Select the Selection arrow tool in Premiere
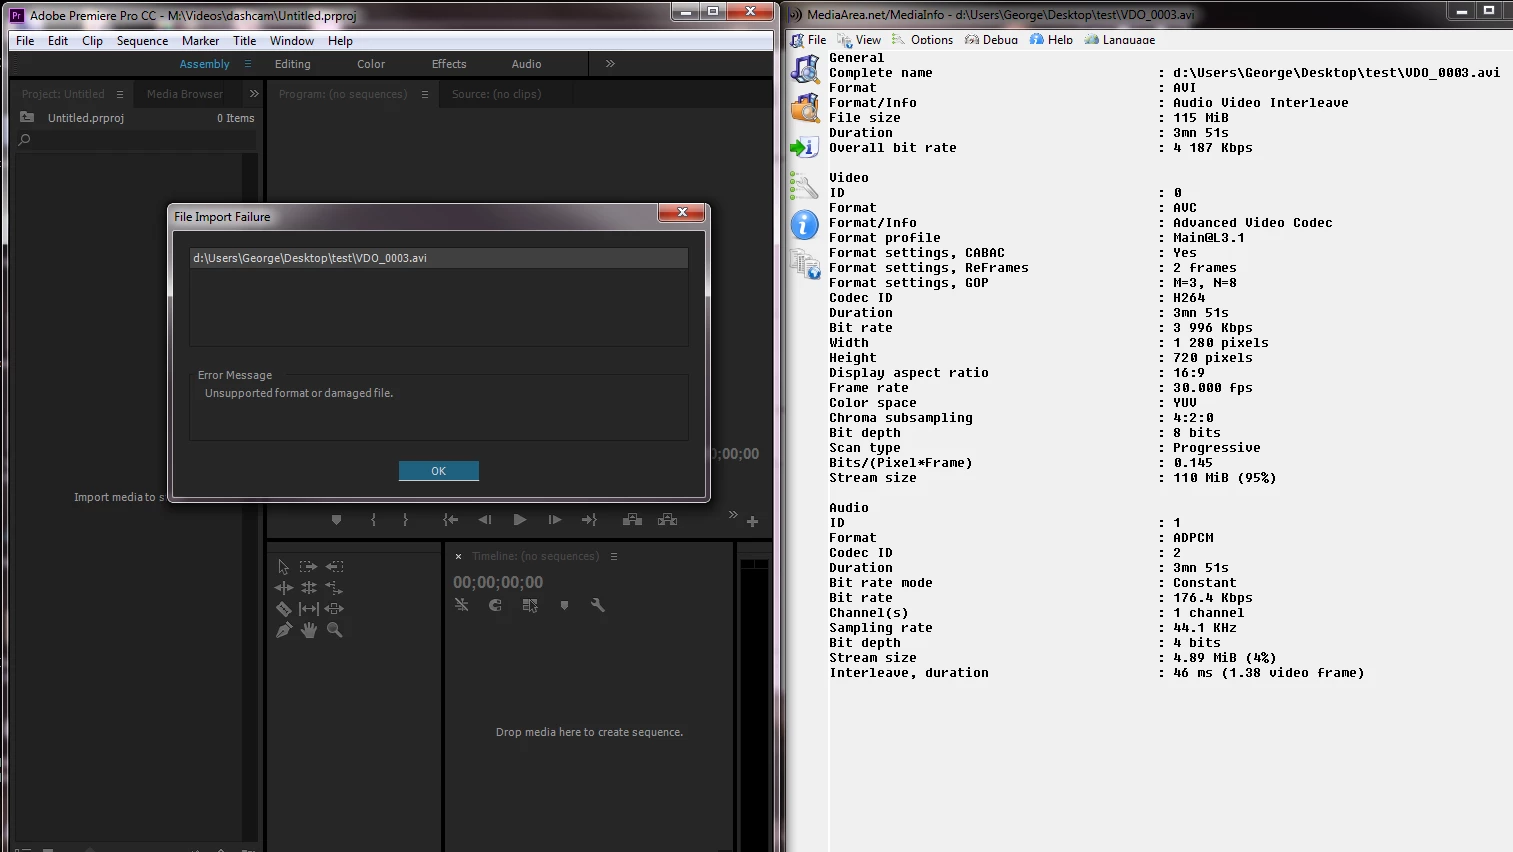This screenshot has height=852, width=1513. [284, 567]
